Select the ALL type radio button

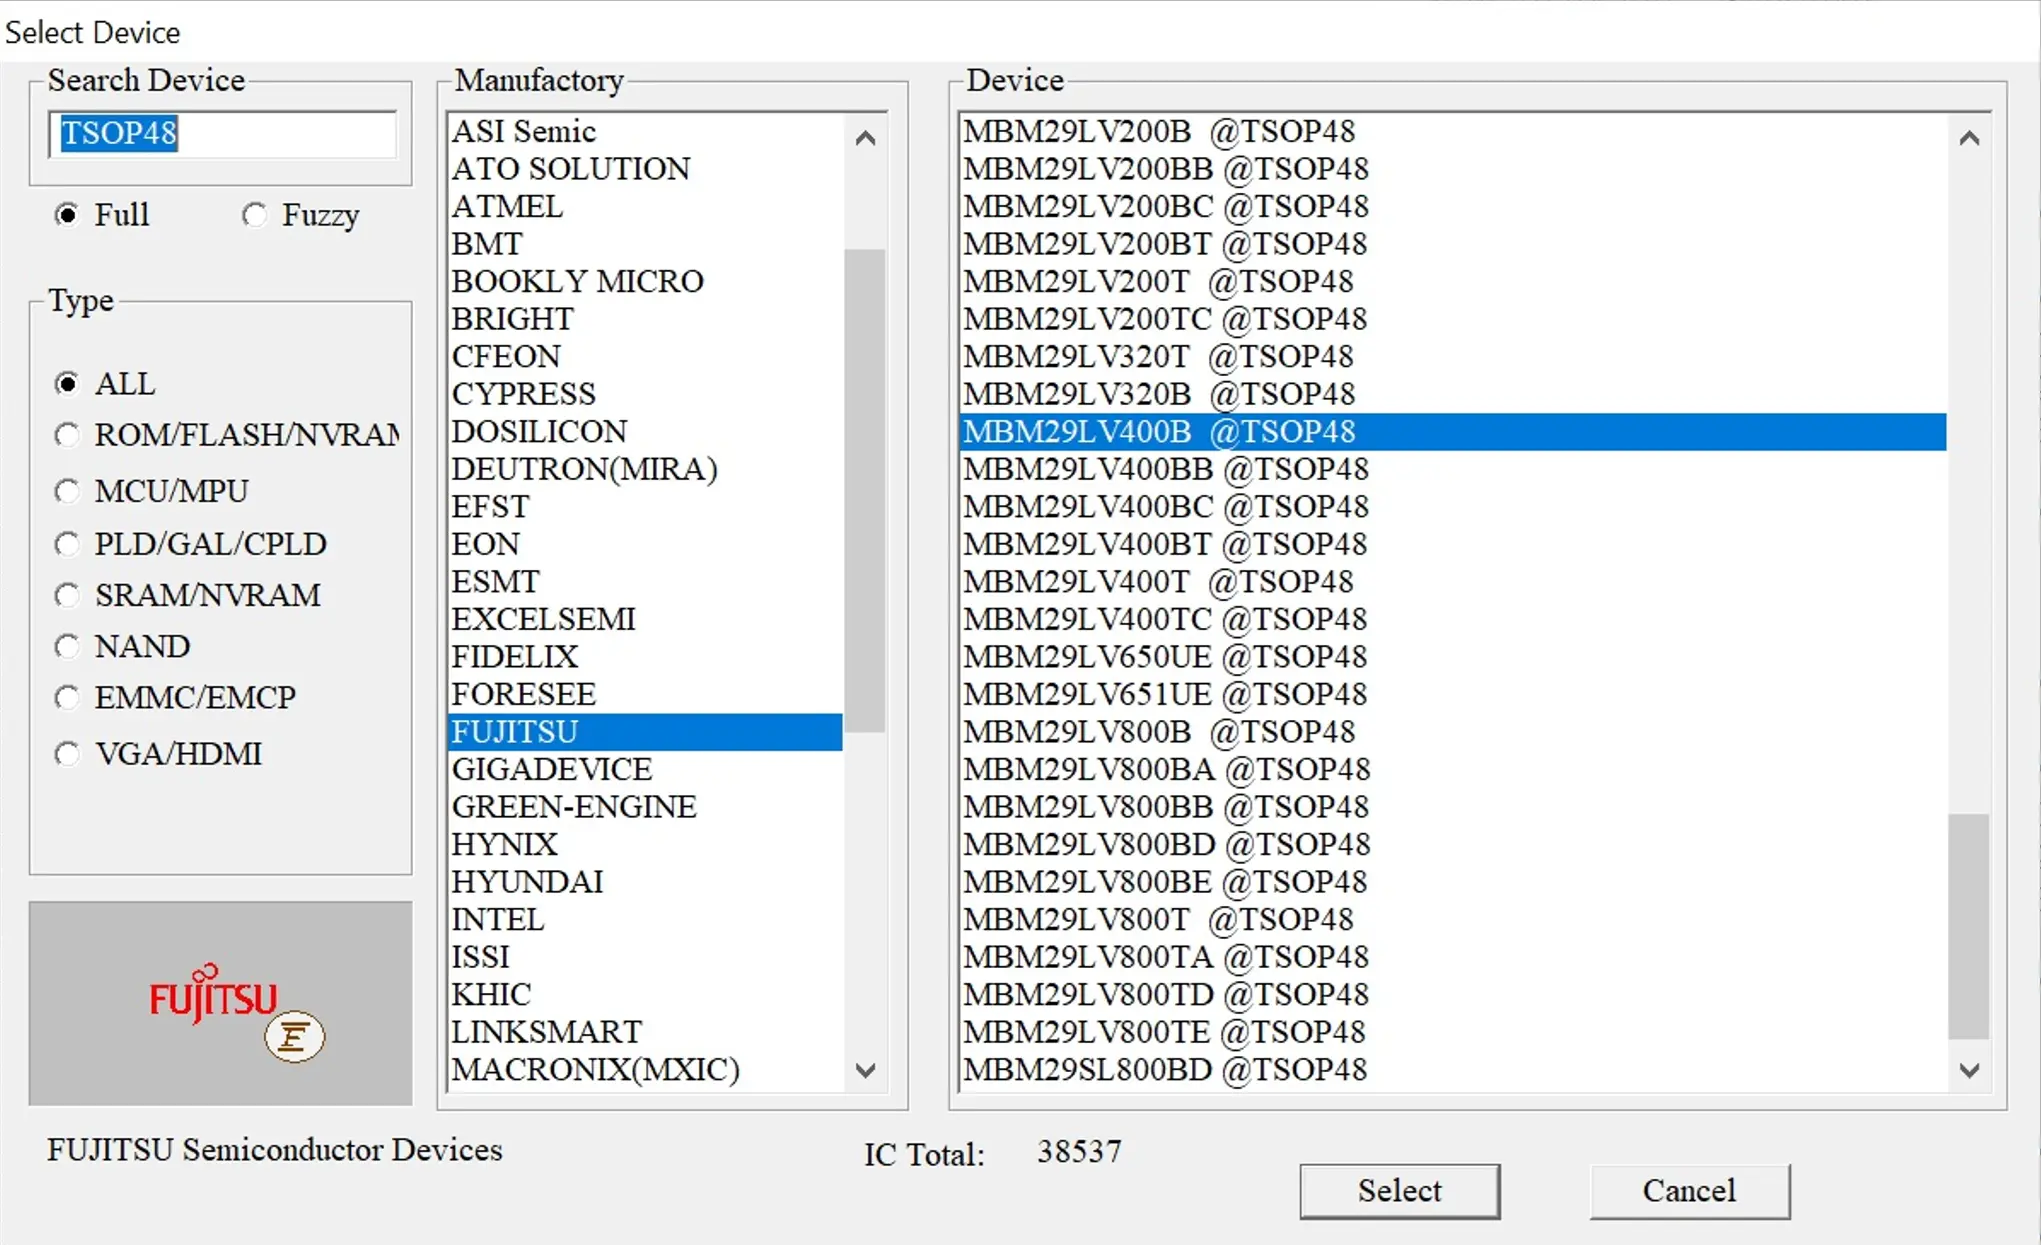tap(67, 384)
